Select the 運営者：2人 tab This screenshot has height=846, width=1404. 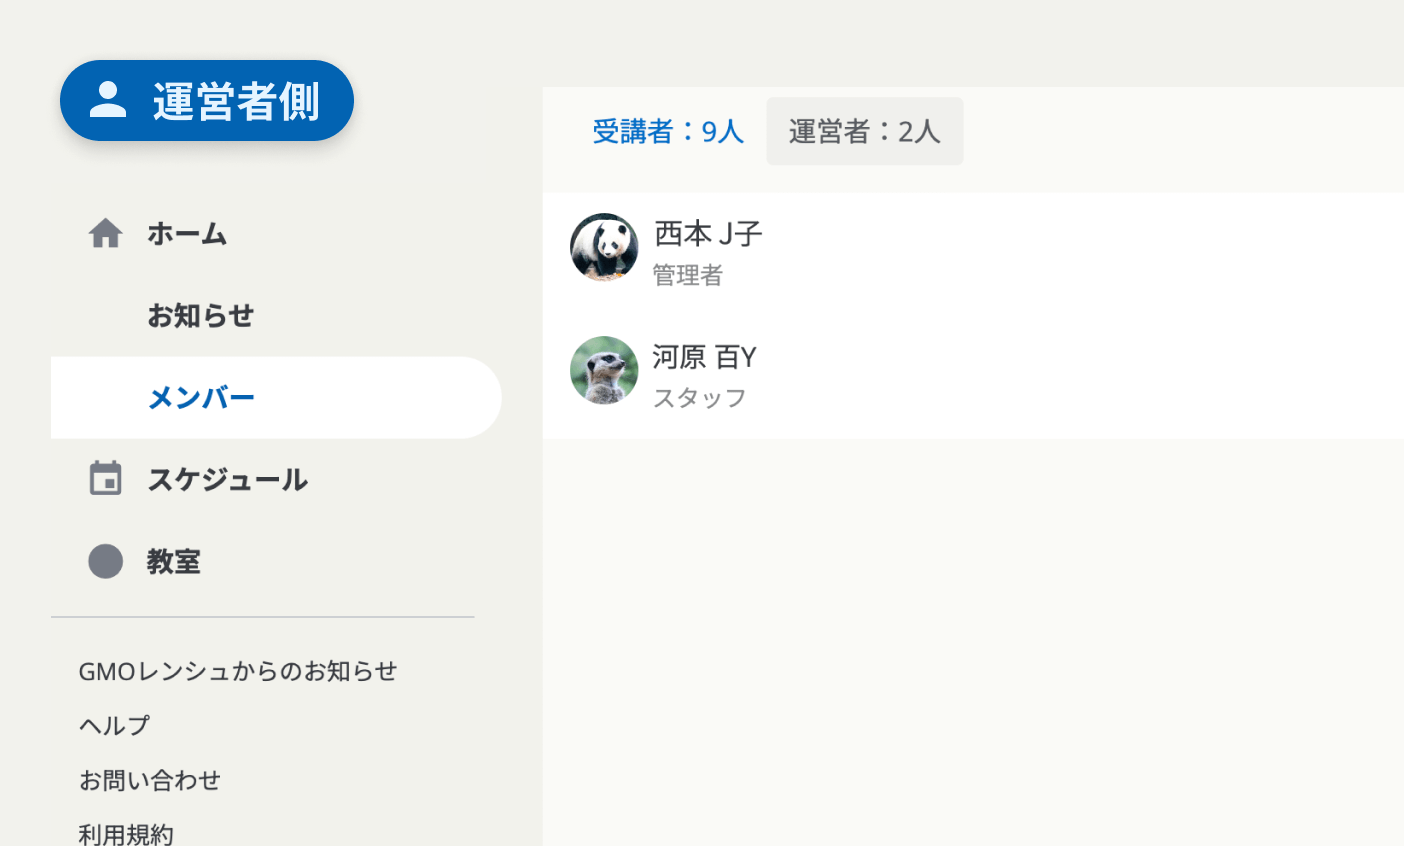pos(864,131)
